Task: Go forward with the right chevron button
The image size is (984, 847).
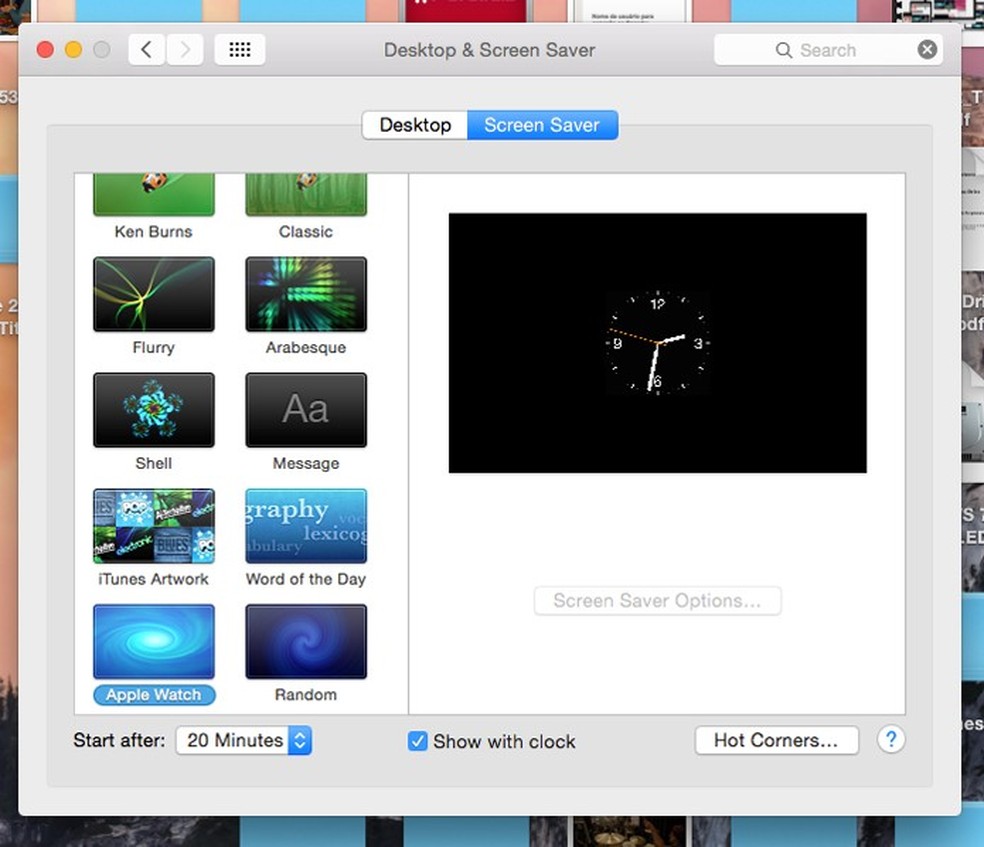Action: [x=184, y=50]
